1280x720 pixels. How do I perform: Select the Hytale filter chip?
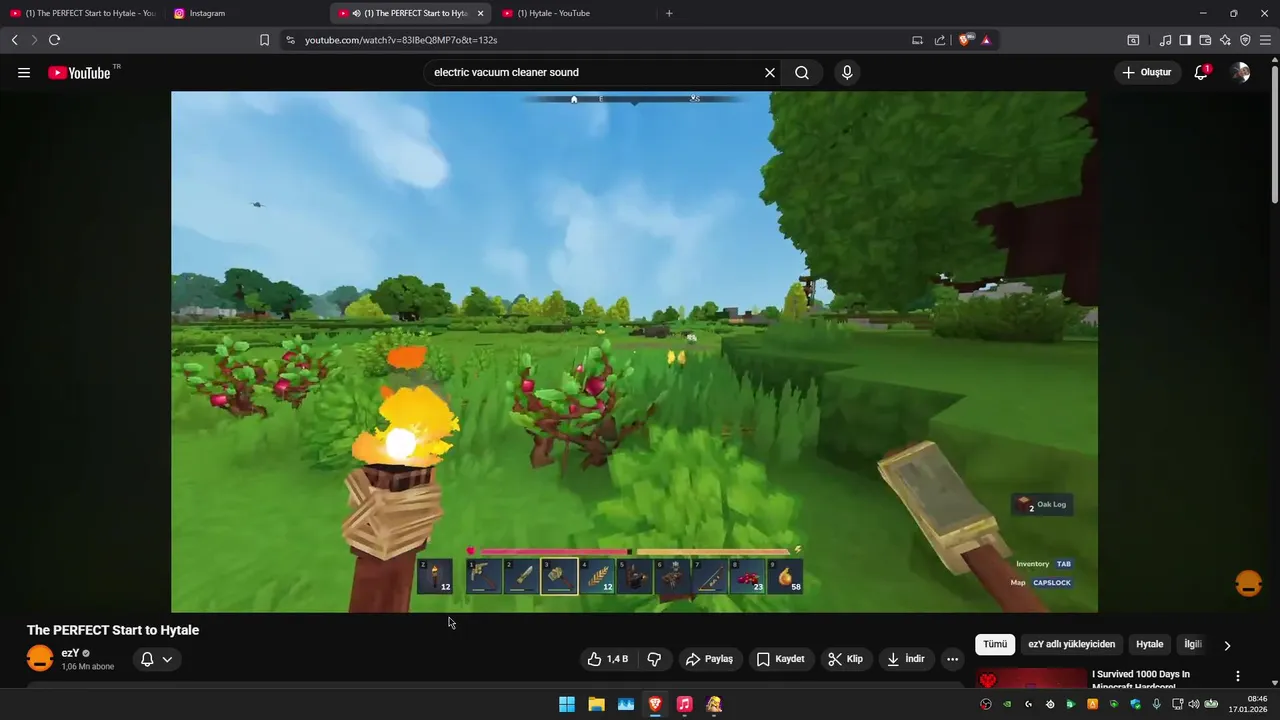pos(1149,644)
